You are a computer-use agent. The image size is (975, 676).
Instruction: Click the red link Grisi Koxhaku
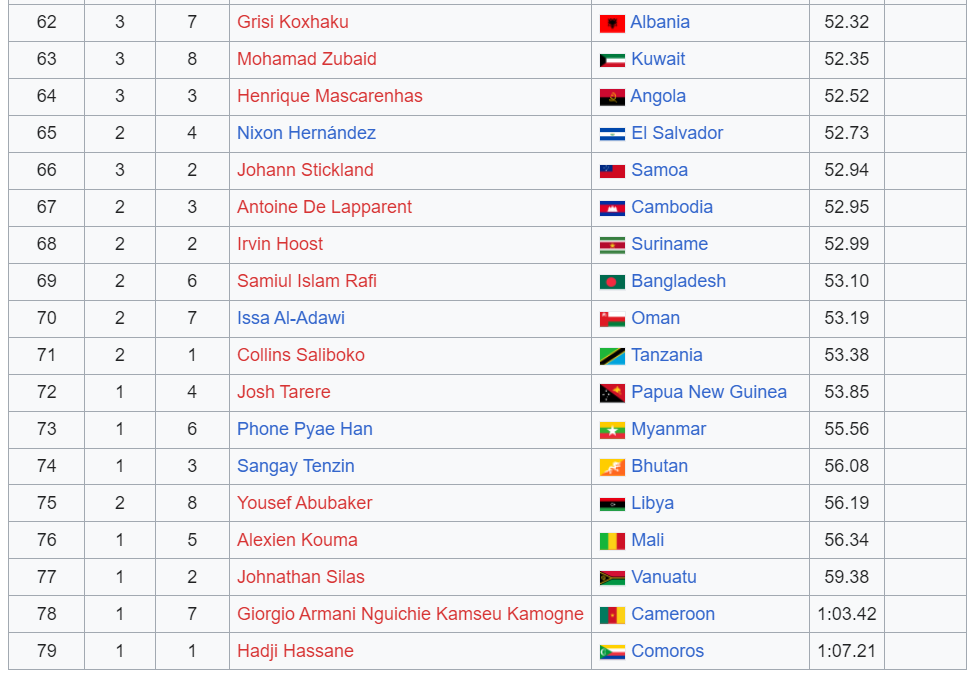[x=292, y=22]
